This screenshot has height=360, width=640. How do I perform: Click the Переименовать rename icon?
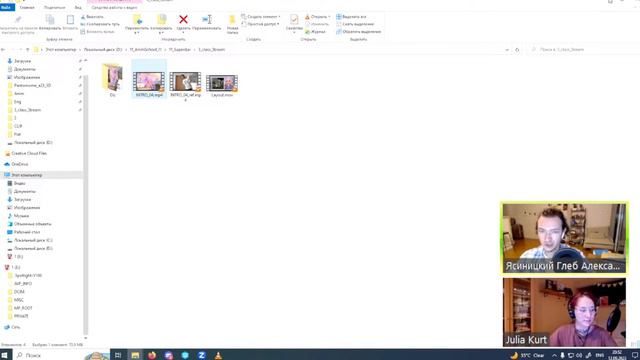click(x=207, y=22)
